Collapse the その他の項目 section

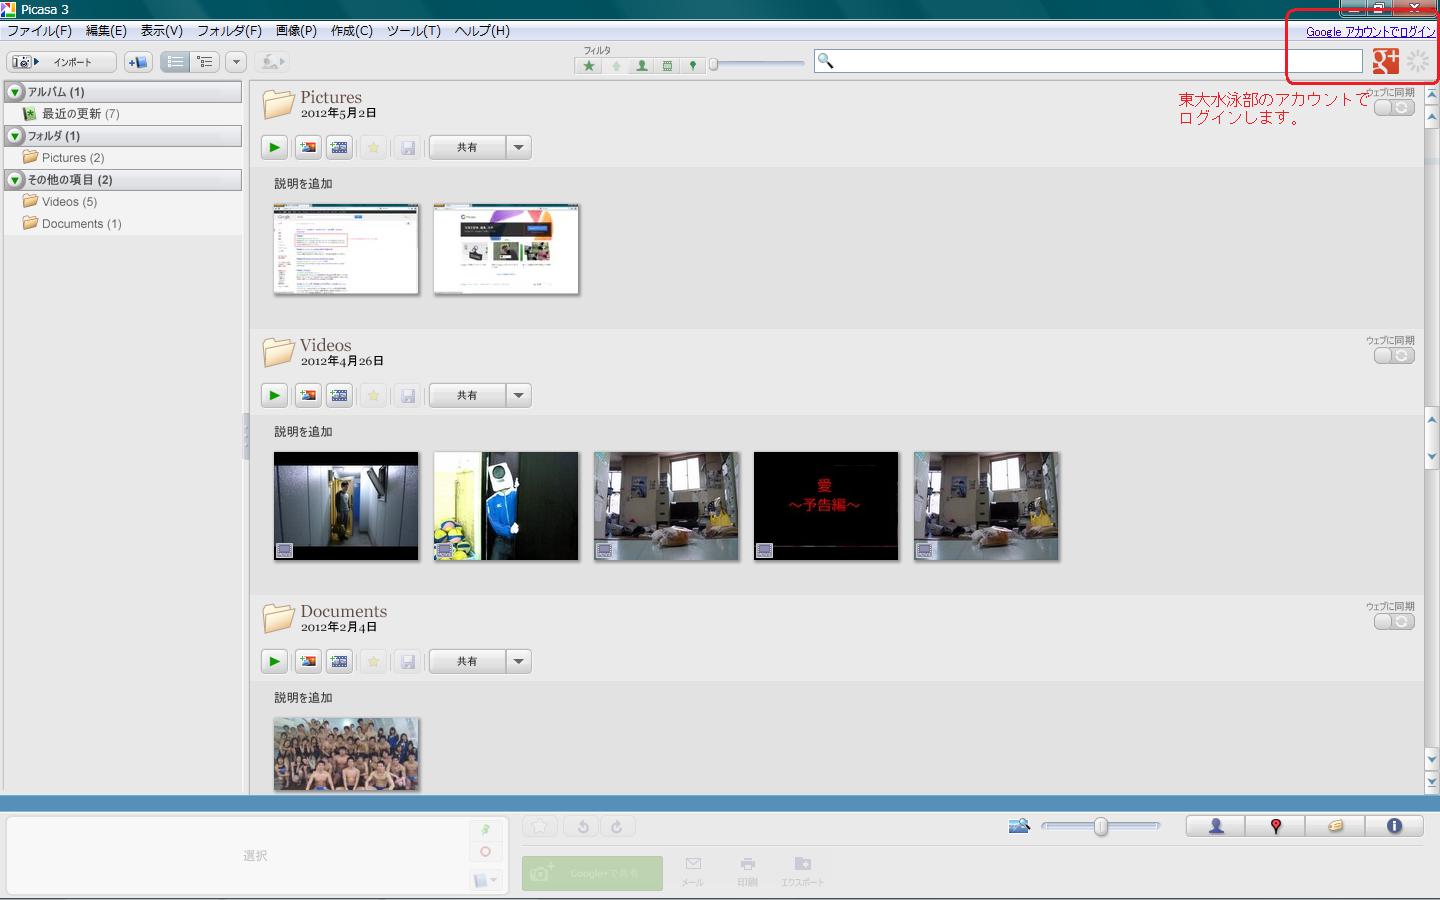15,180
